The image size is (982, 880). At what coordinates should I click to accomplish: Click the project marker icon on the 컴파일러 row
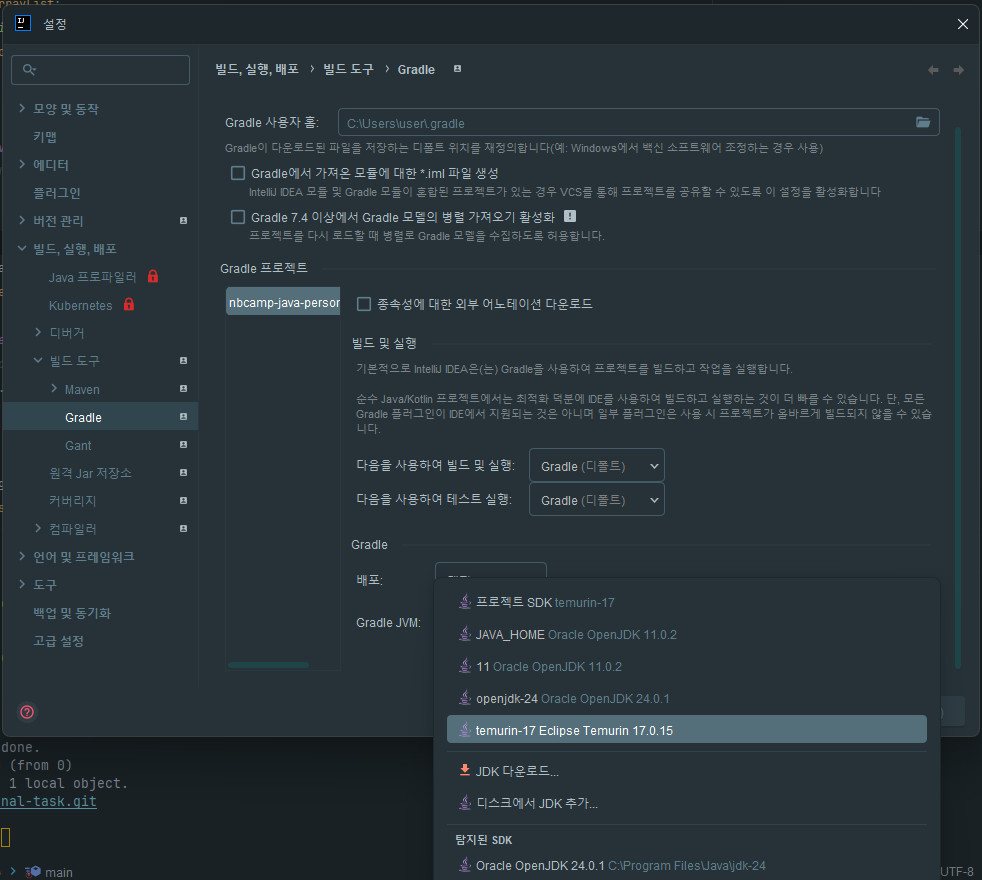[x=183, y=529]
